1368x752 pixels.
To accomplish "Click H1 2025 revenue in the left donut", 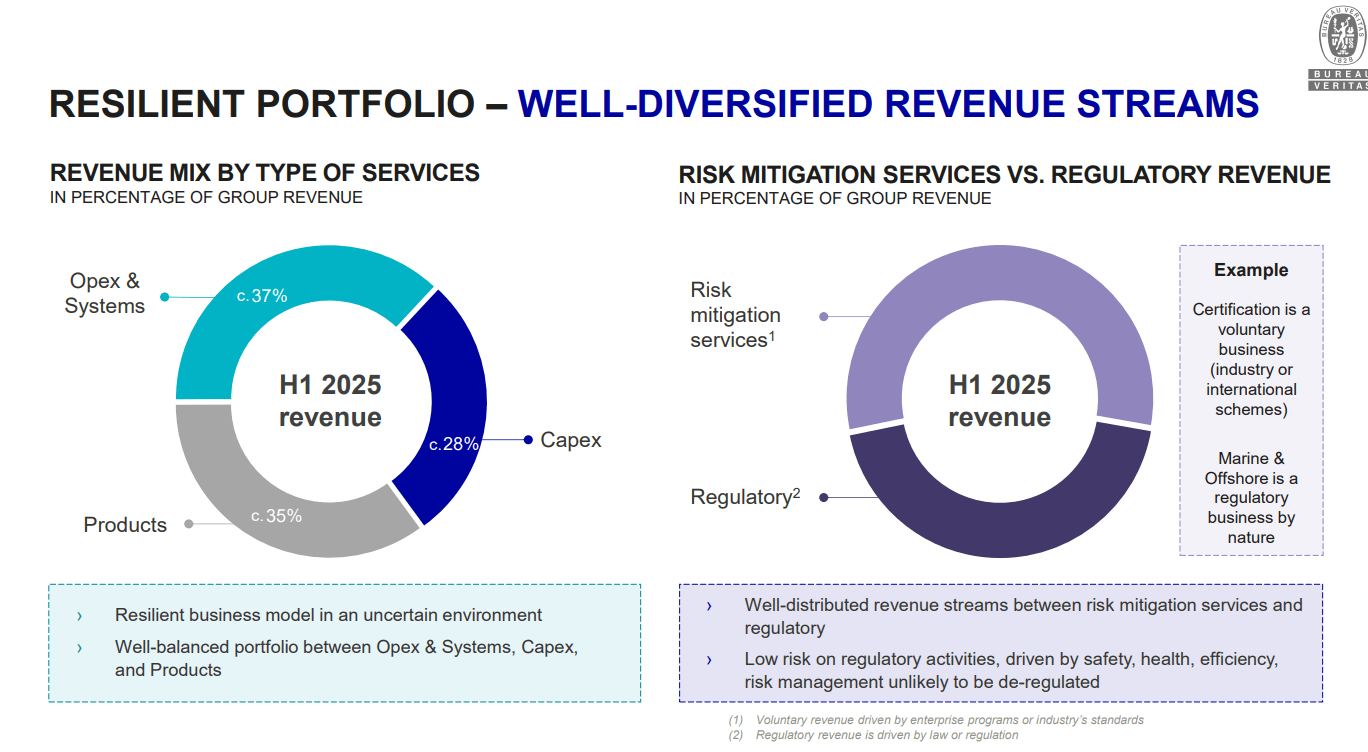I will (x=328, y=400).
